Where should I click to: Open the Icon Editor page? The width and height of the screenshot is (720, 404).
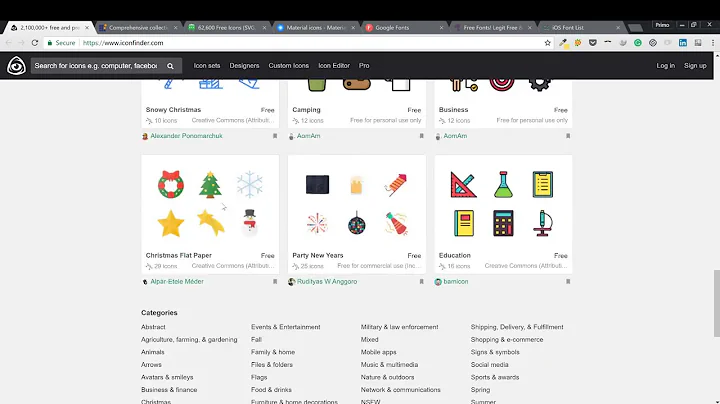334,66
